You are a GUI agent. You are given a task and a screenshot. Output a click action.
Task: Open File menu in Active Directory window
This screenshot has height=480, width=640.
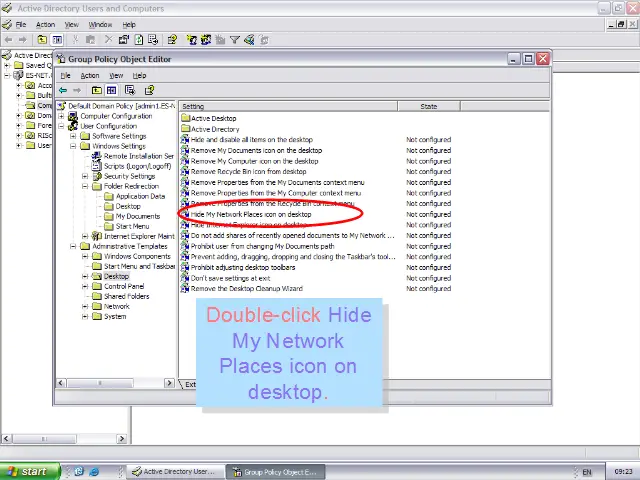pyautogui.click(x=21, y=25)
